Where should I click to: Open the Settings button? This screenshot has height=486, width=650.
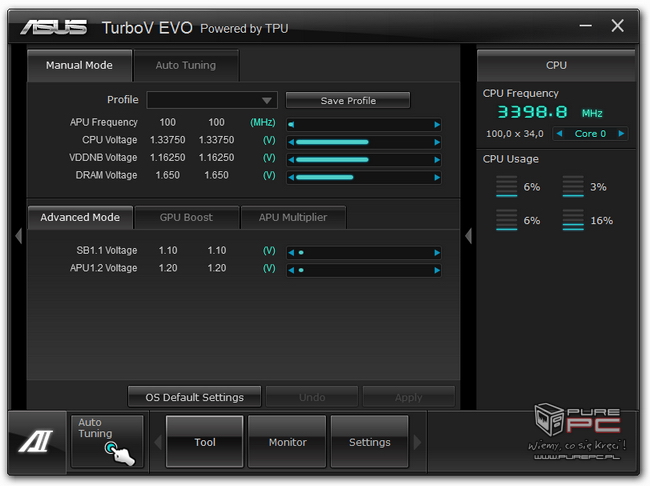pyautogui.click(x=369, y=442)
